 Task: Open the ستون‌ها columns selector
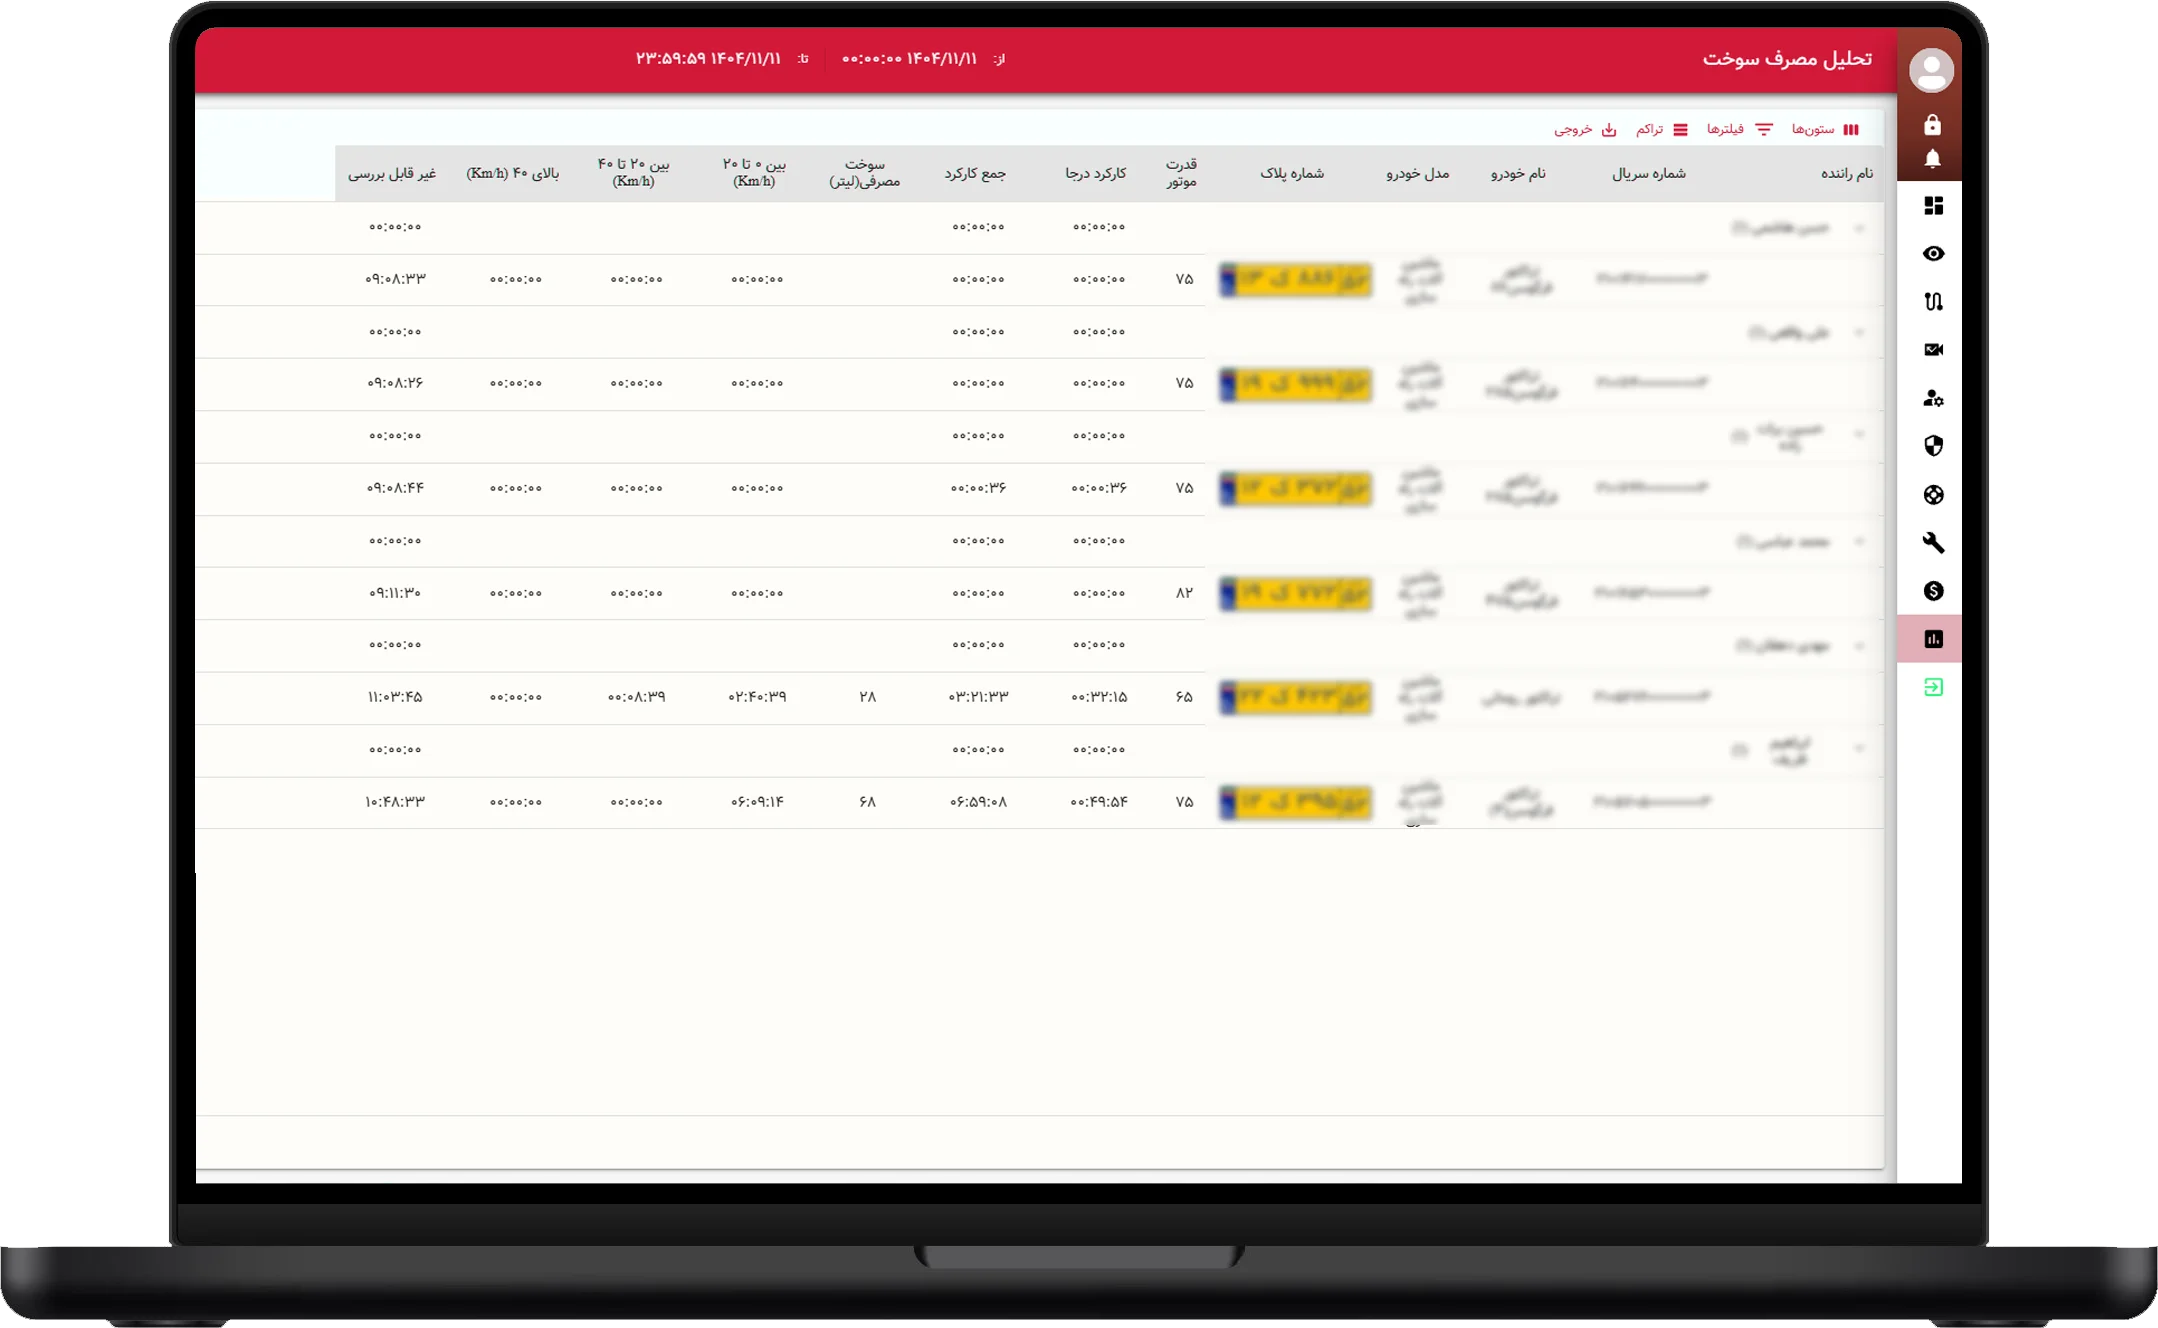pyautogui.click(x=1825, y=130)
